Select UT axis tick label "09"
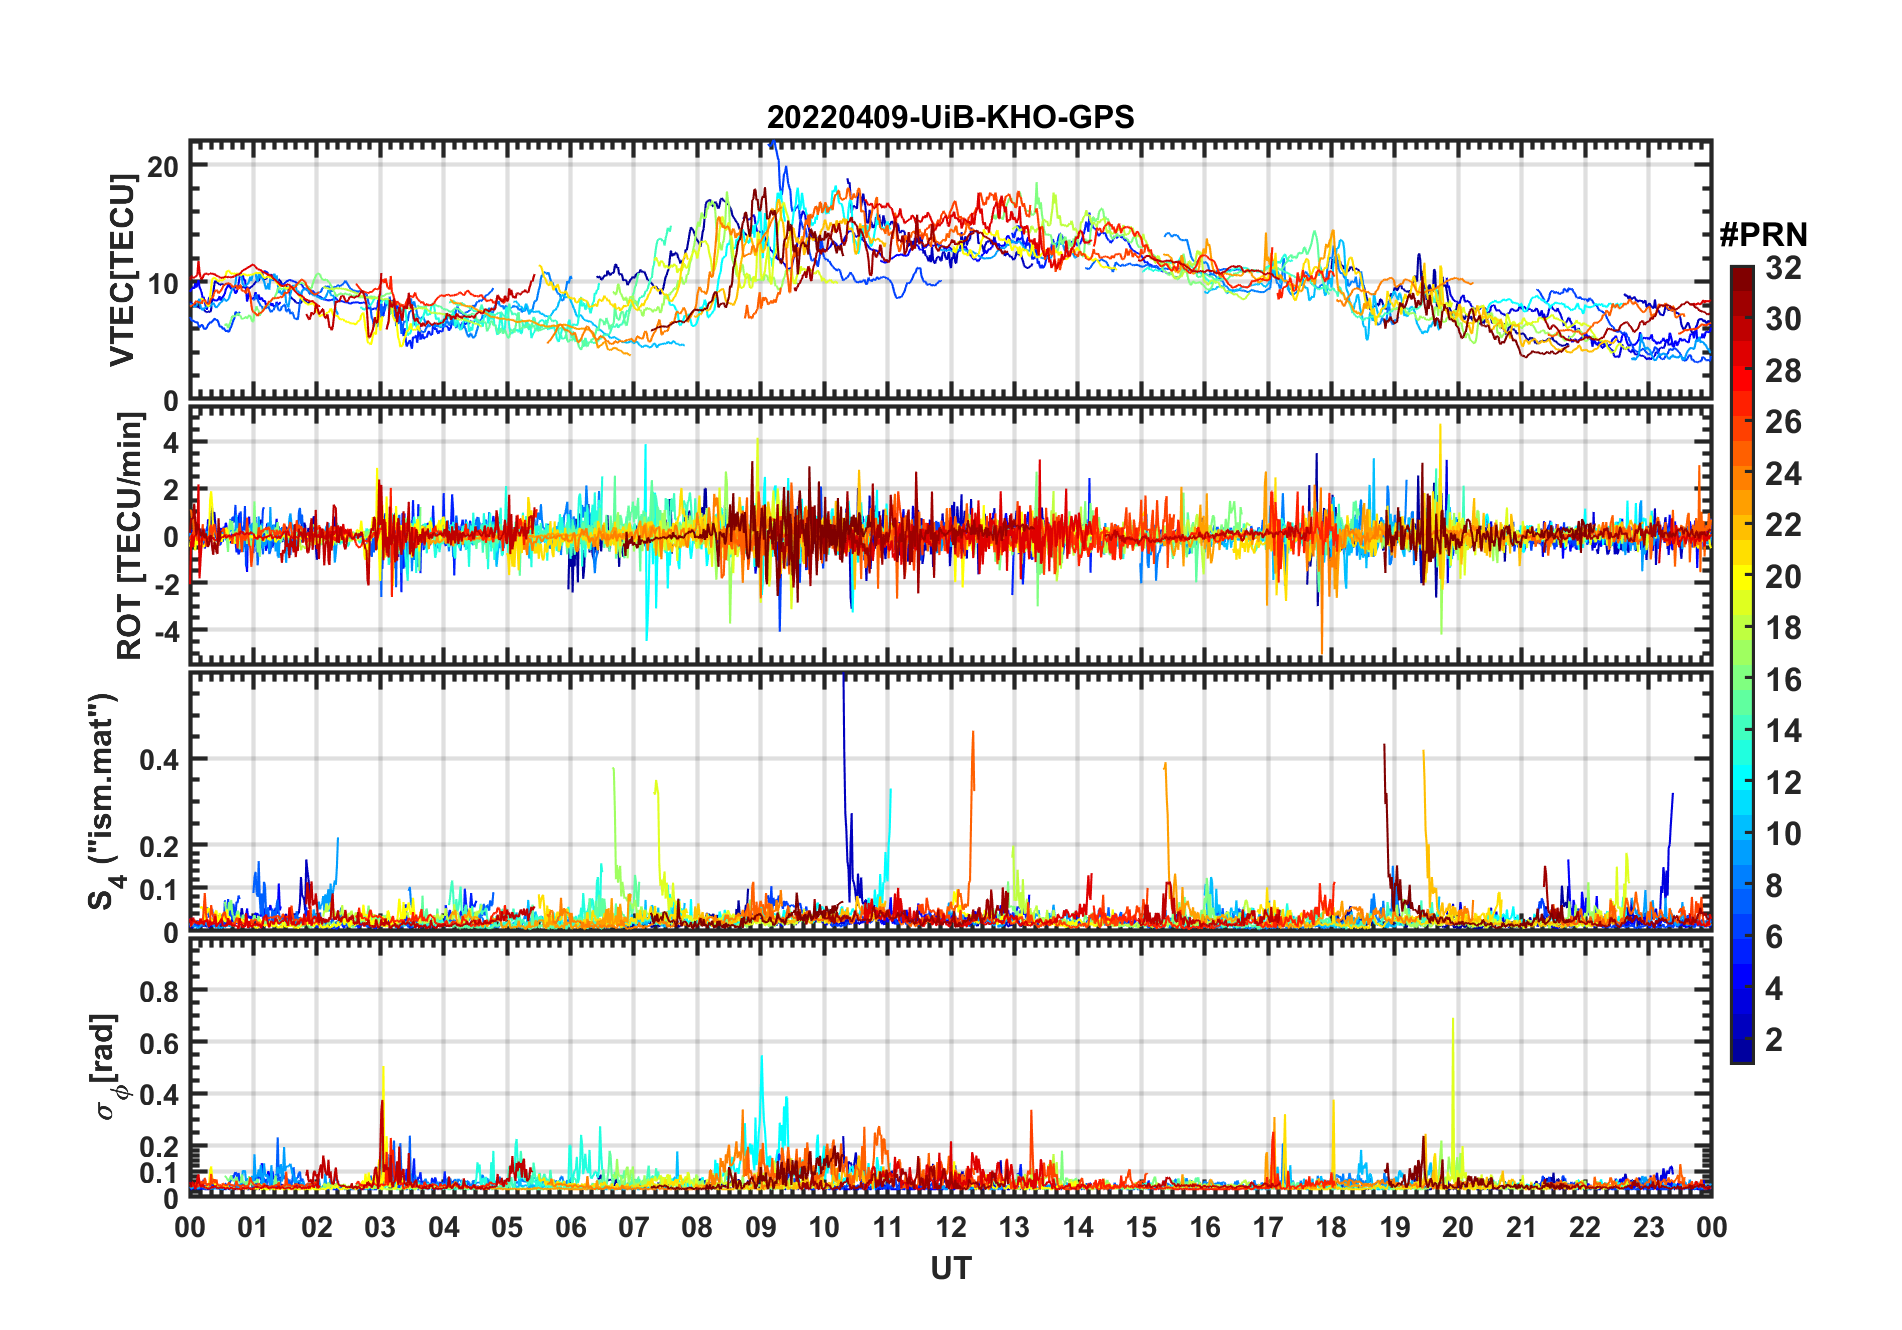The image size is (1902, 1330). coord(761,1227)
